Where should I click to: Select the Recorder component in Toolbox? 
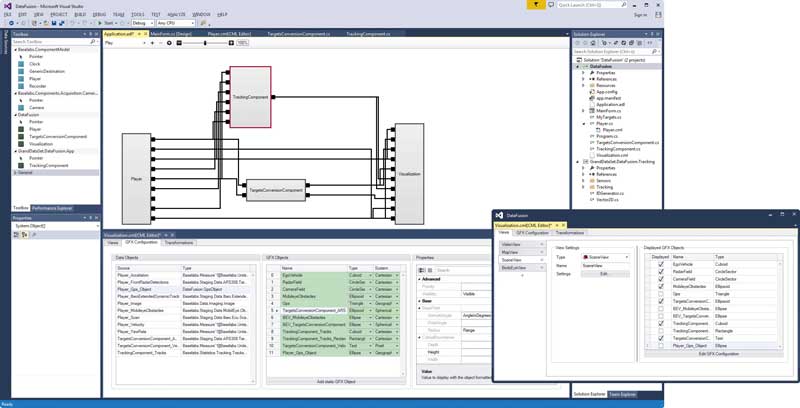tap(35, 84)
